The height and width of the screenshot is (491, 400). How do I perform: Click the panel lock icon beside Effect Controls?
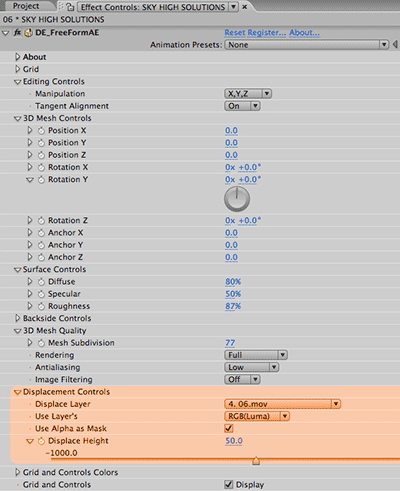pos(69,7)
